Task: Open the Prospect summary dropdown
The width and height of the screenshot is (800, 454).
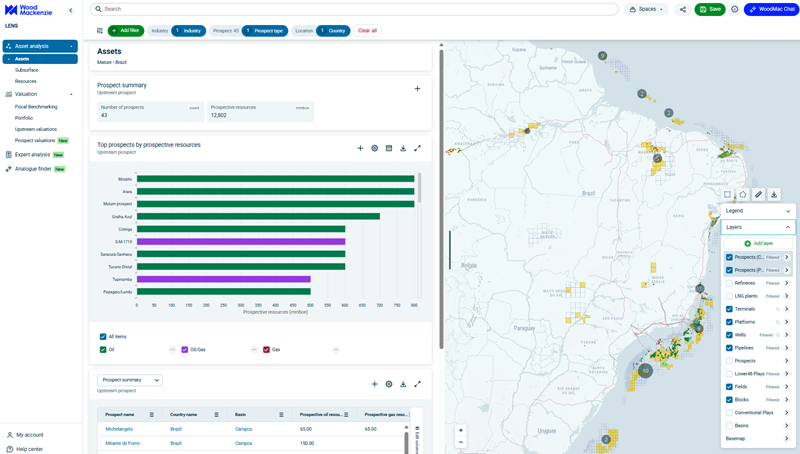Action: (x=129, y=380)
